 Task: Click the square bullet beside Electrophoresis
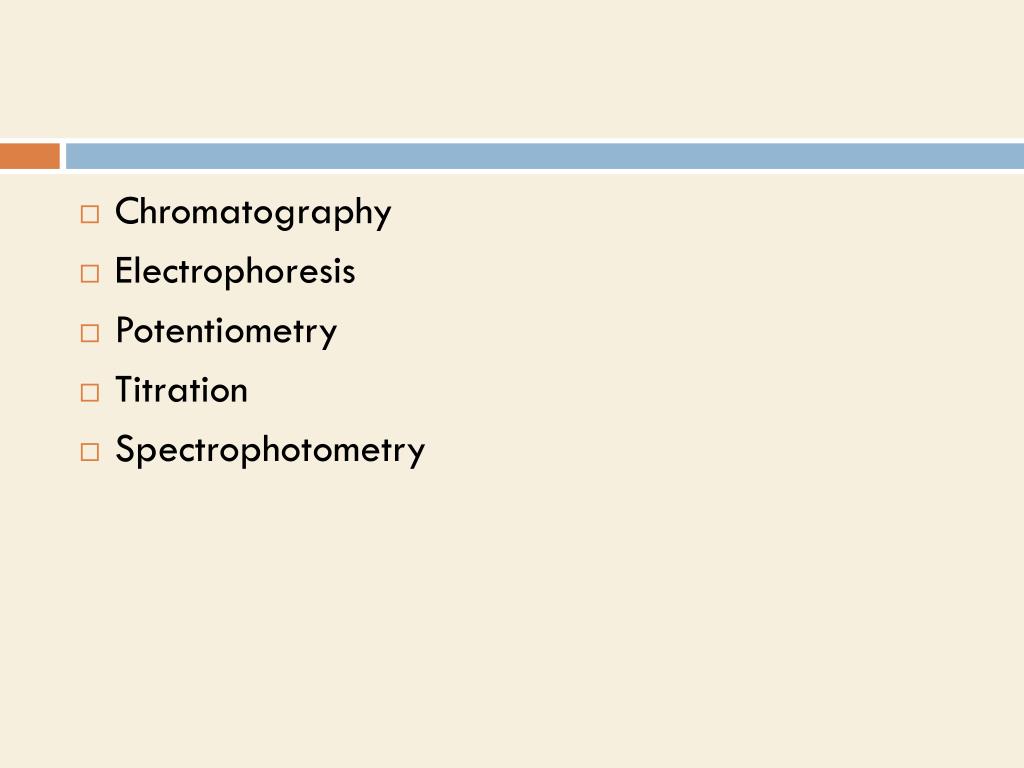pyautogui.click(x=89, y=274)
